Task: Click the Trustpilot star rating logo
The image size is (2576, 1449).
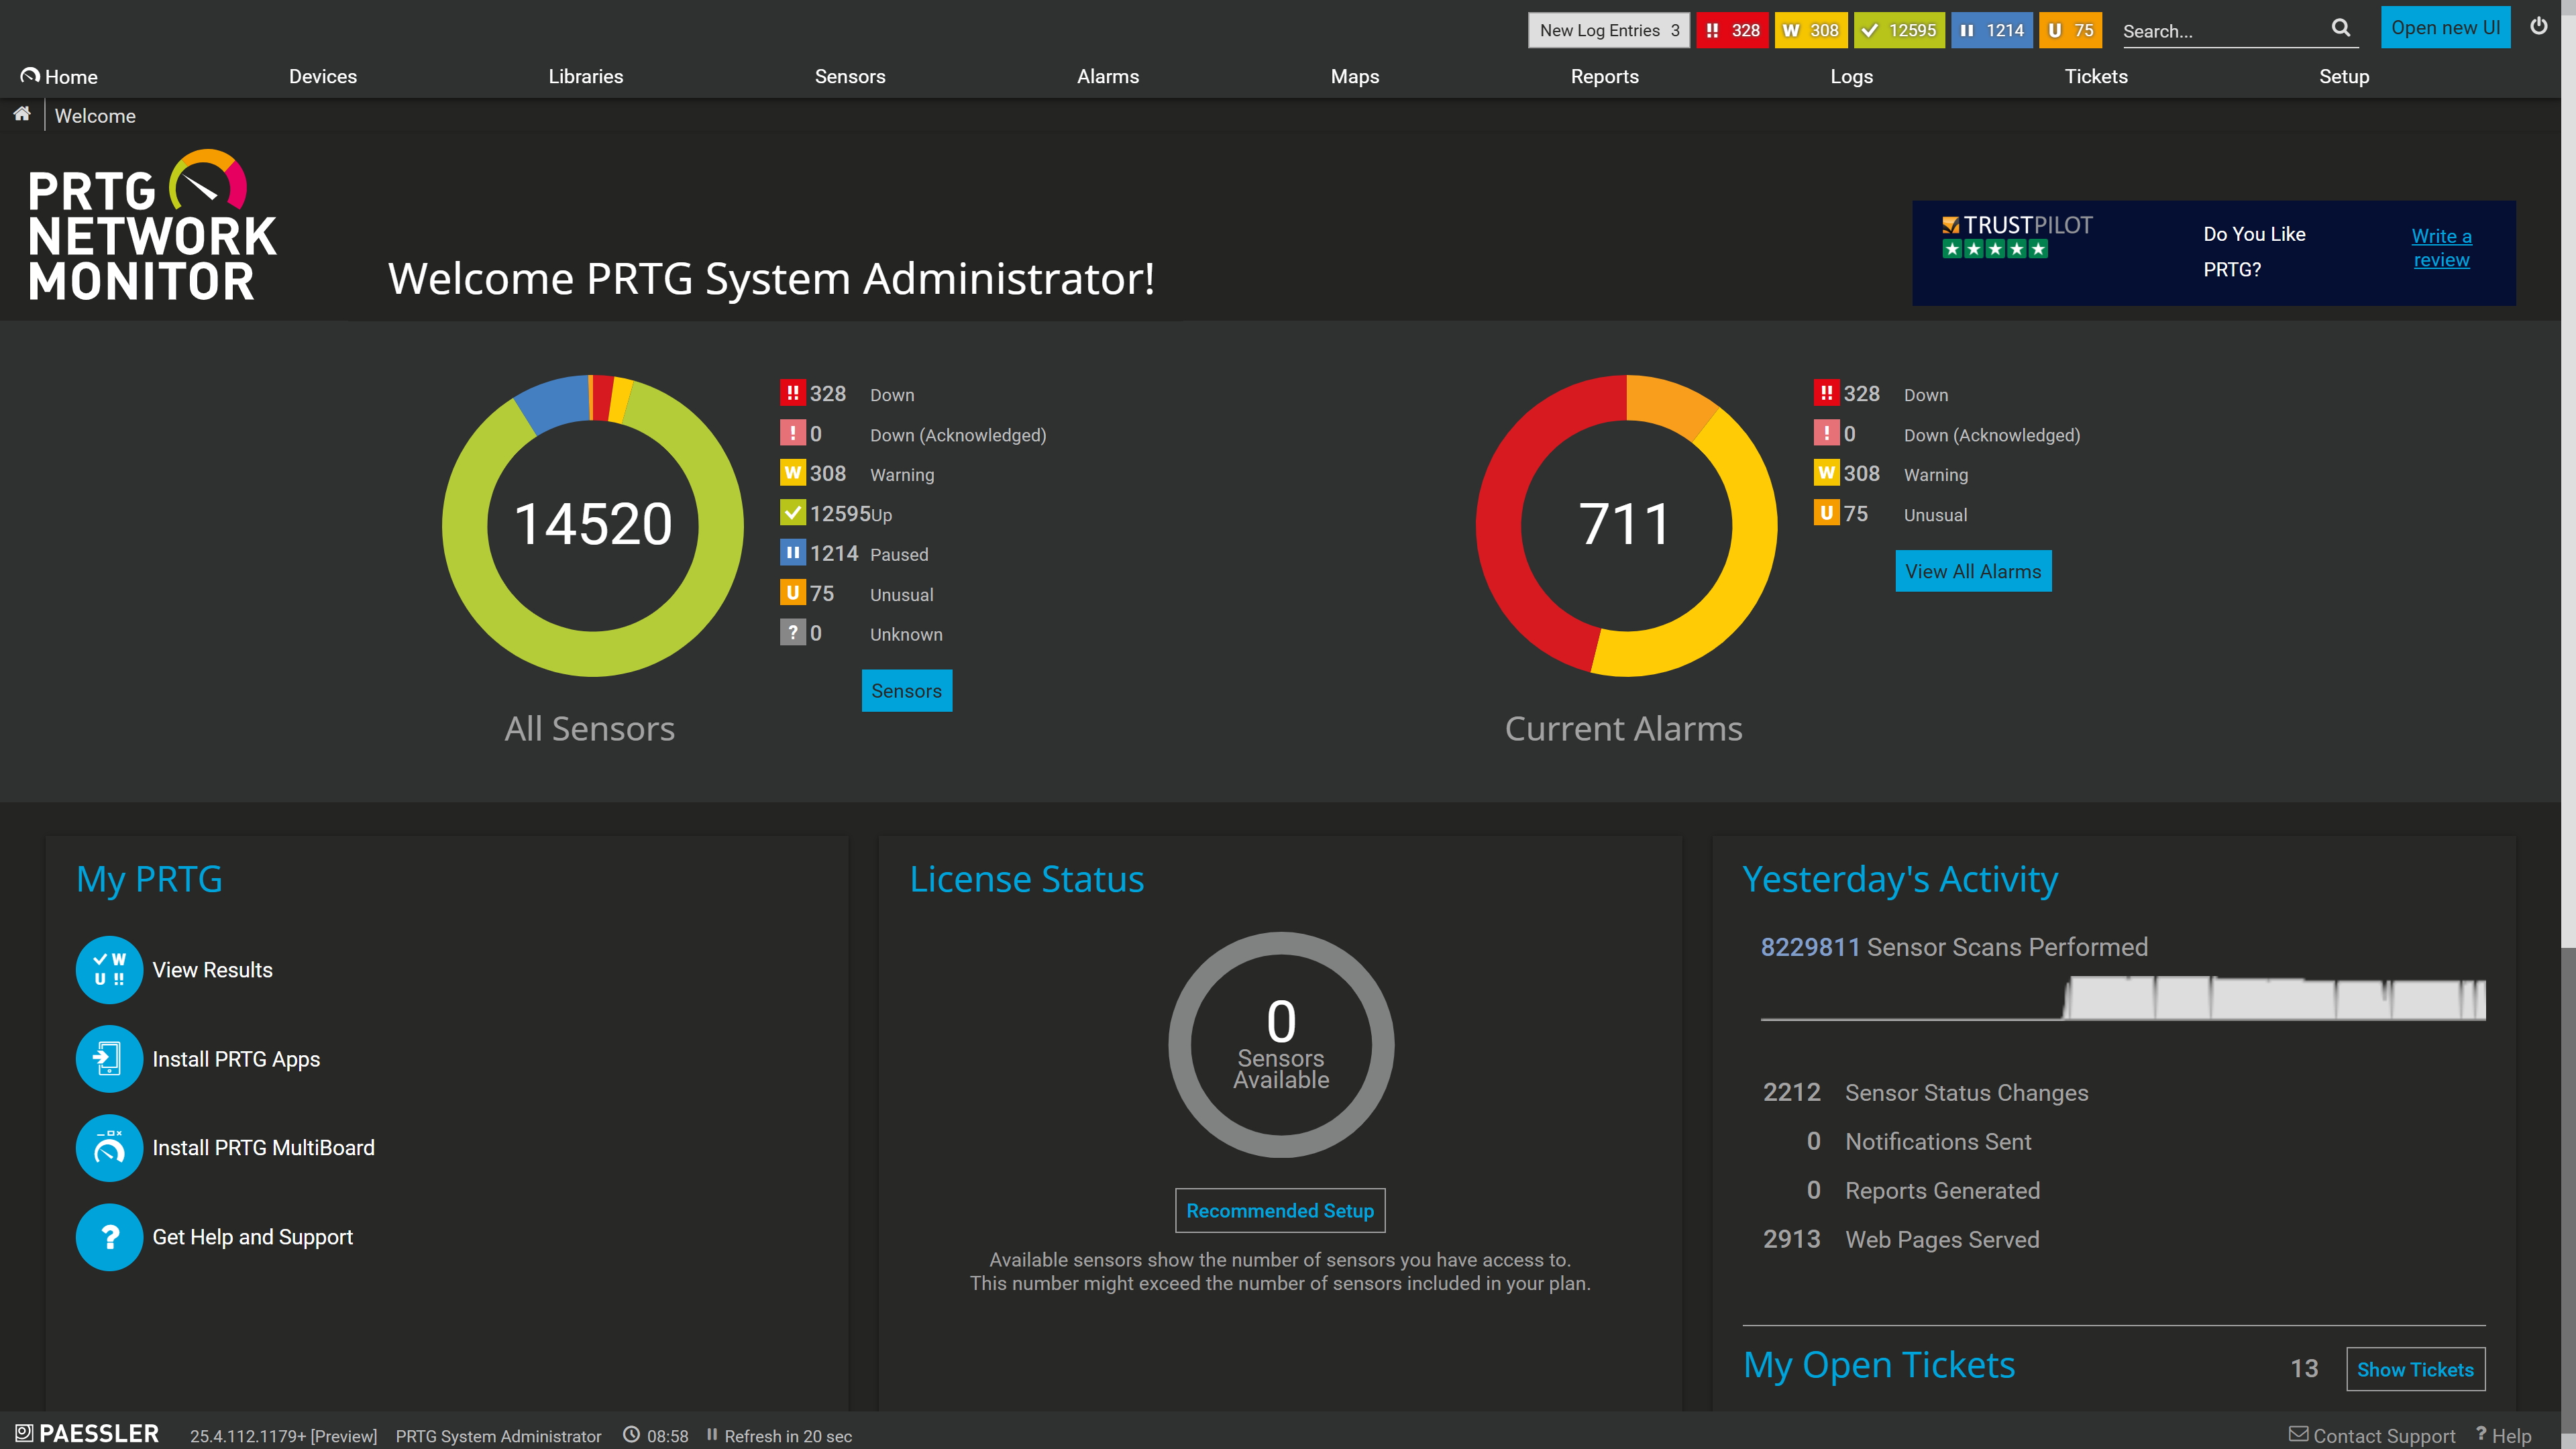Action: (x=2016, y=236)
